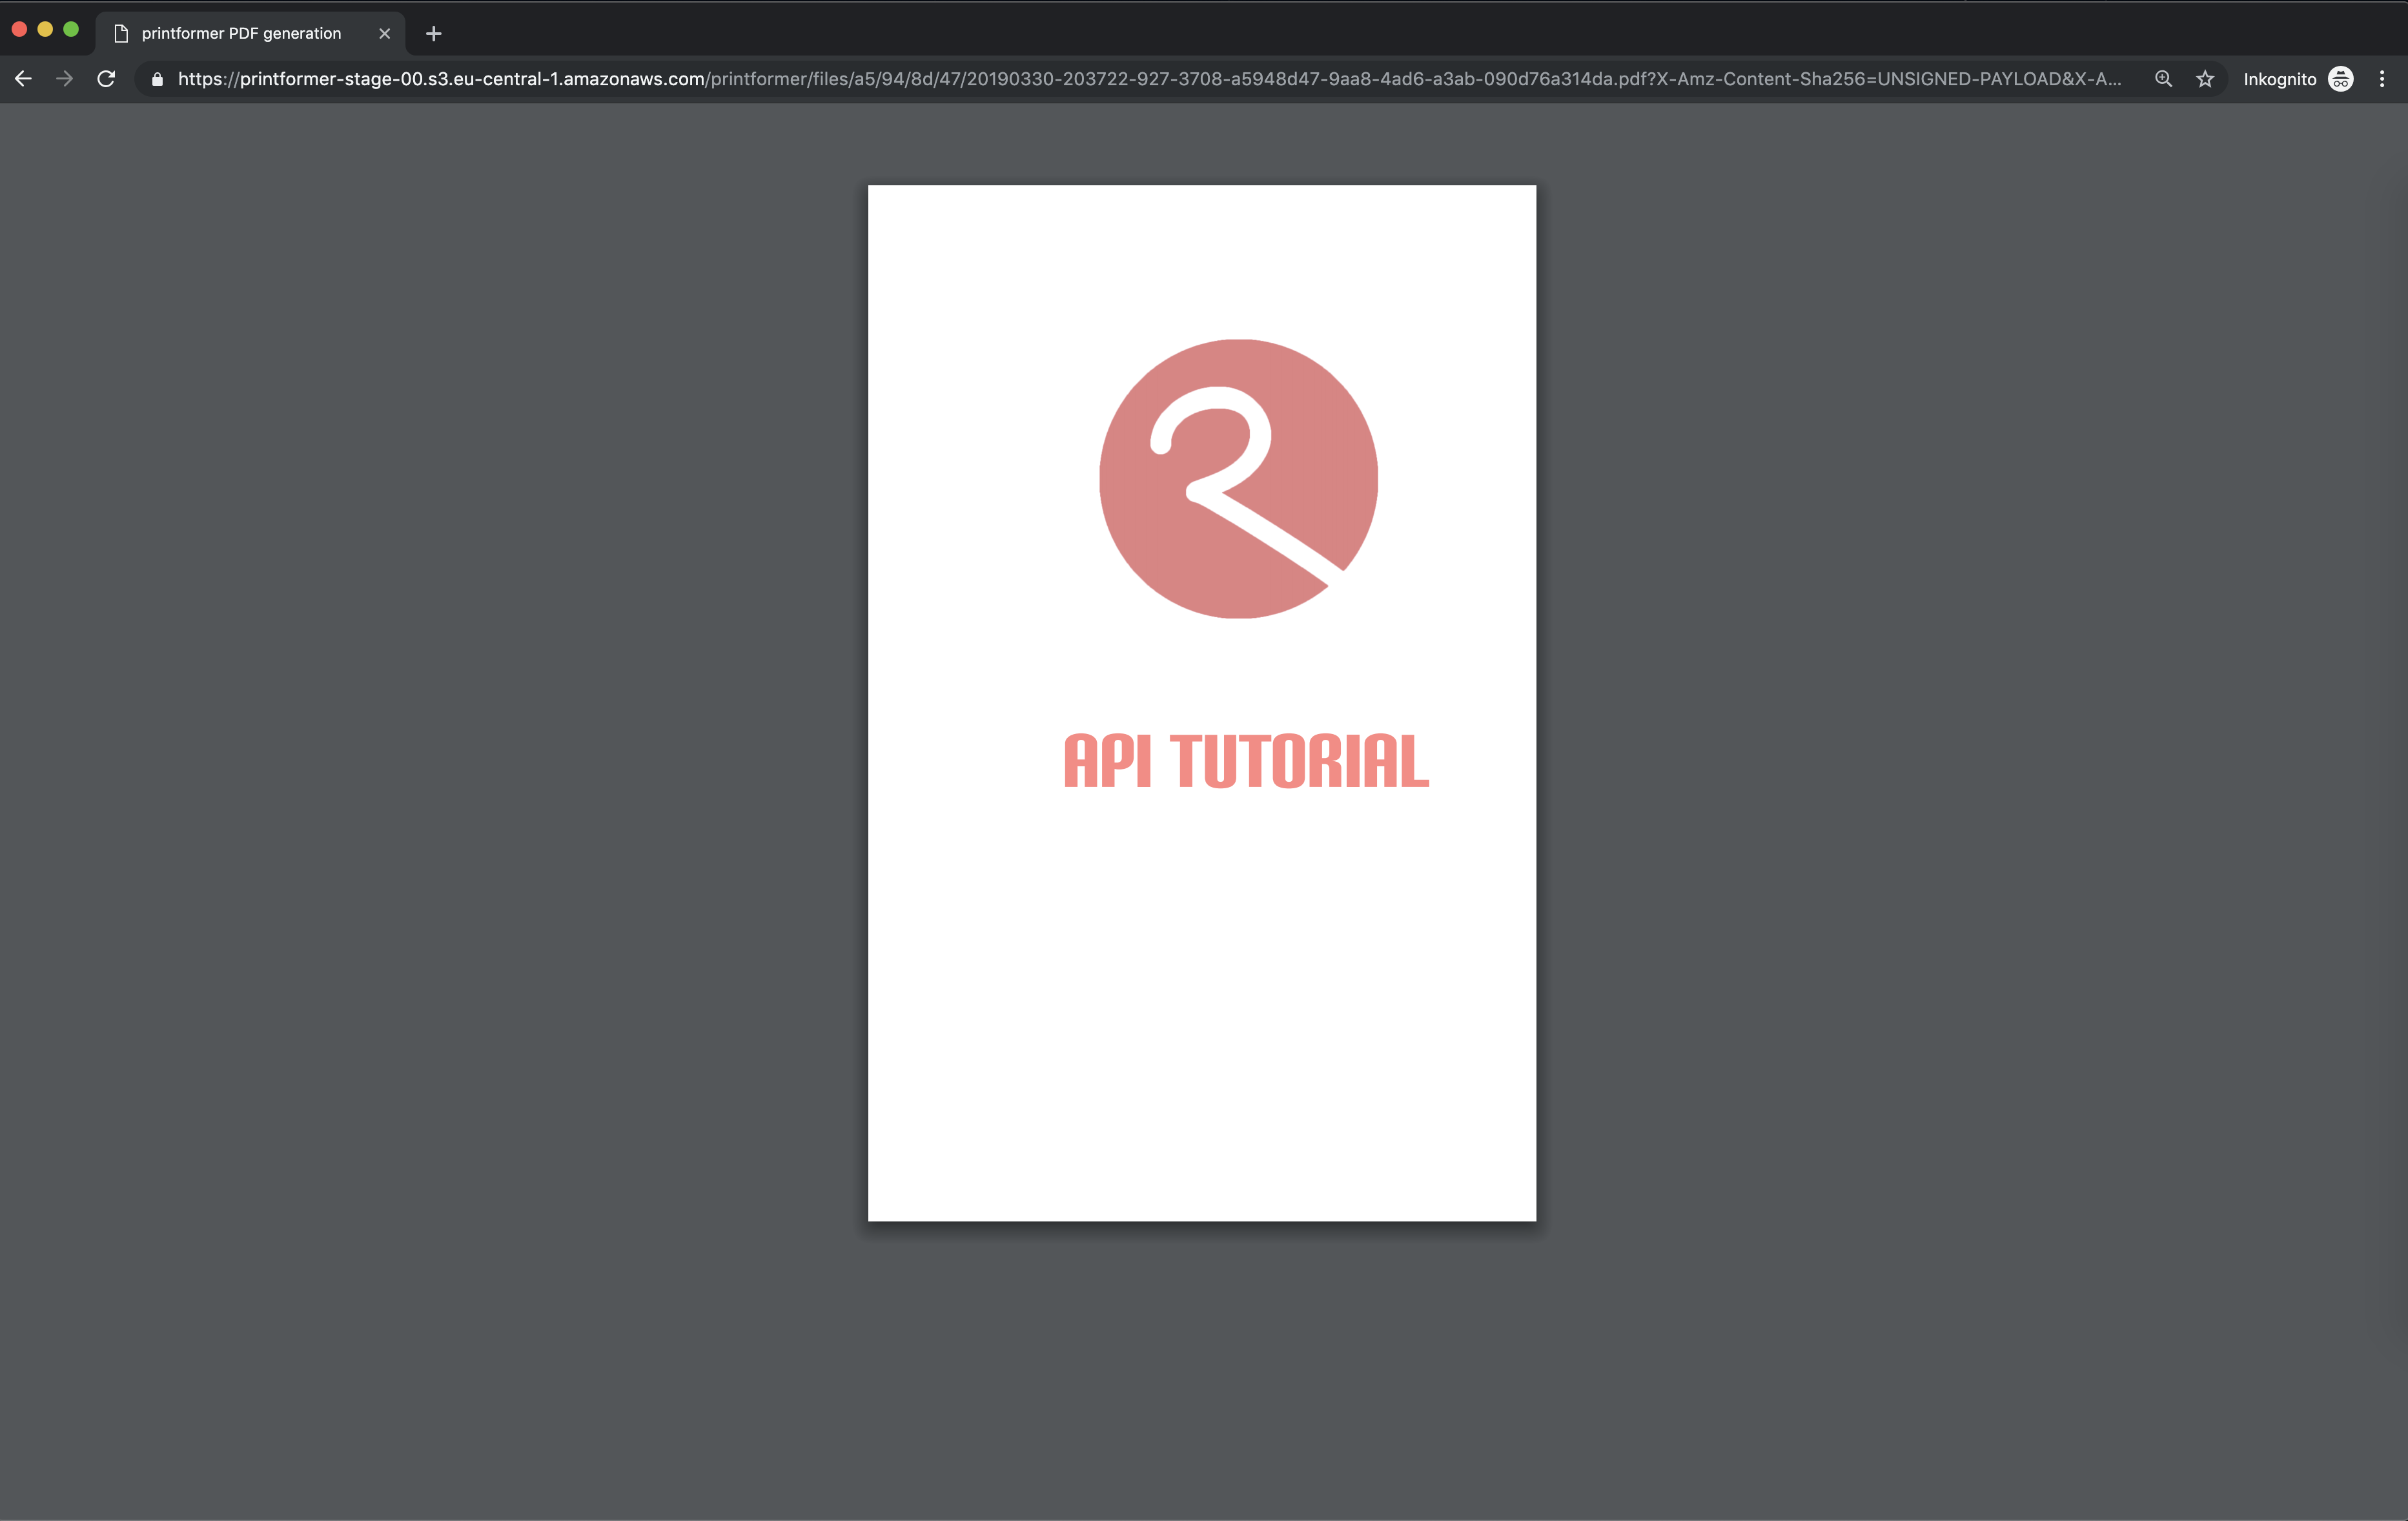
Task: Click the incognito avatar icon
Action: [x=2341, y=79]
